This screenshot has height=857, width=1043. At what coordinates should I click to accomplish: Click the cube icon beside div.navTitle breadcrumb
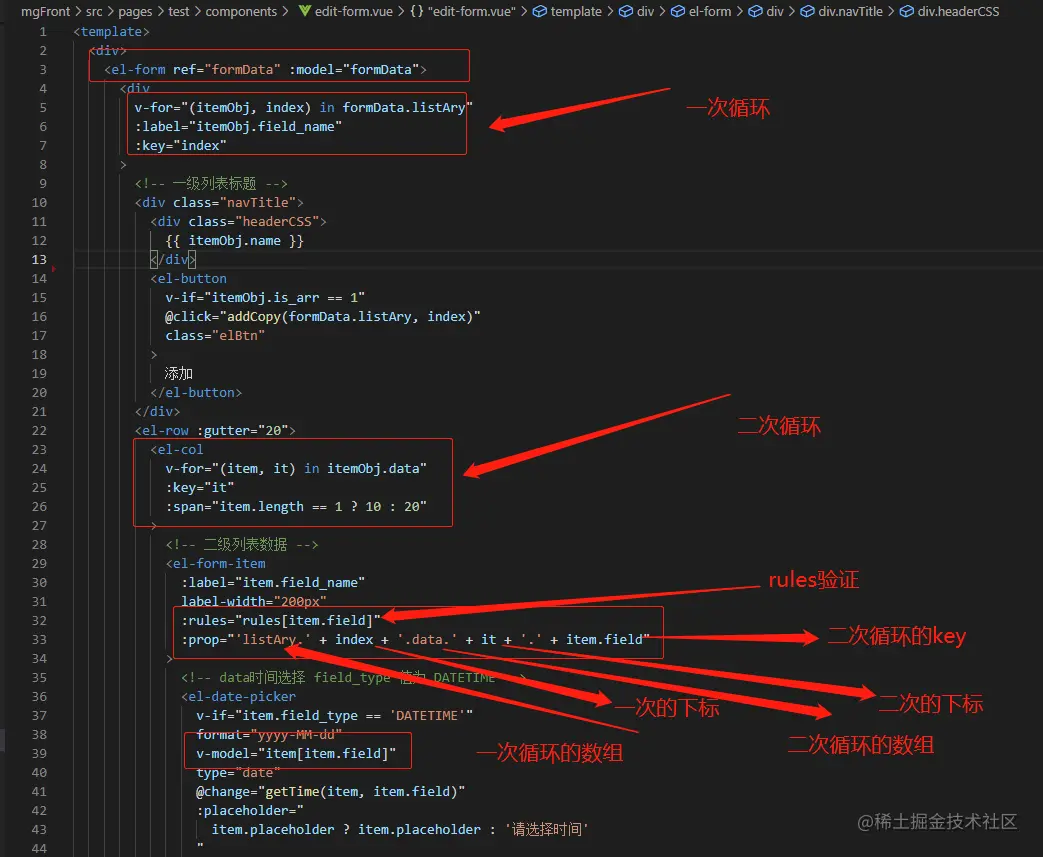pos(807,11)
